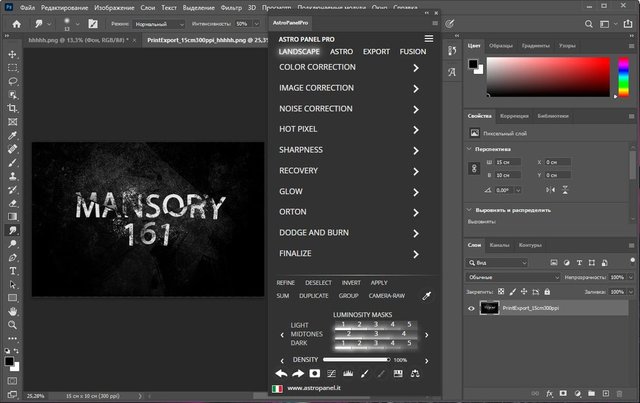Open the Вид layer filter dropdown

(497, 263)
